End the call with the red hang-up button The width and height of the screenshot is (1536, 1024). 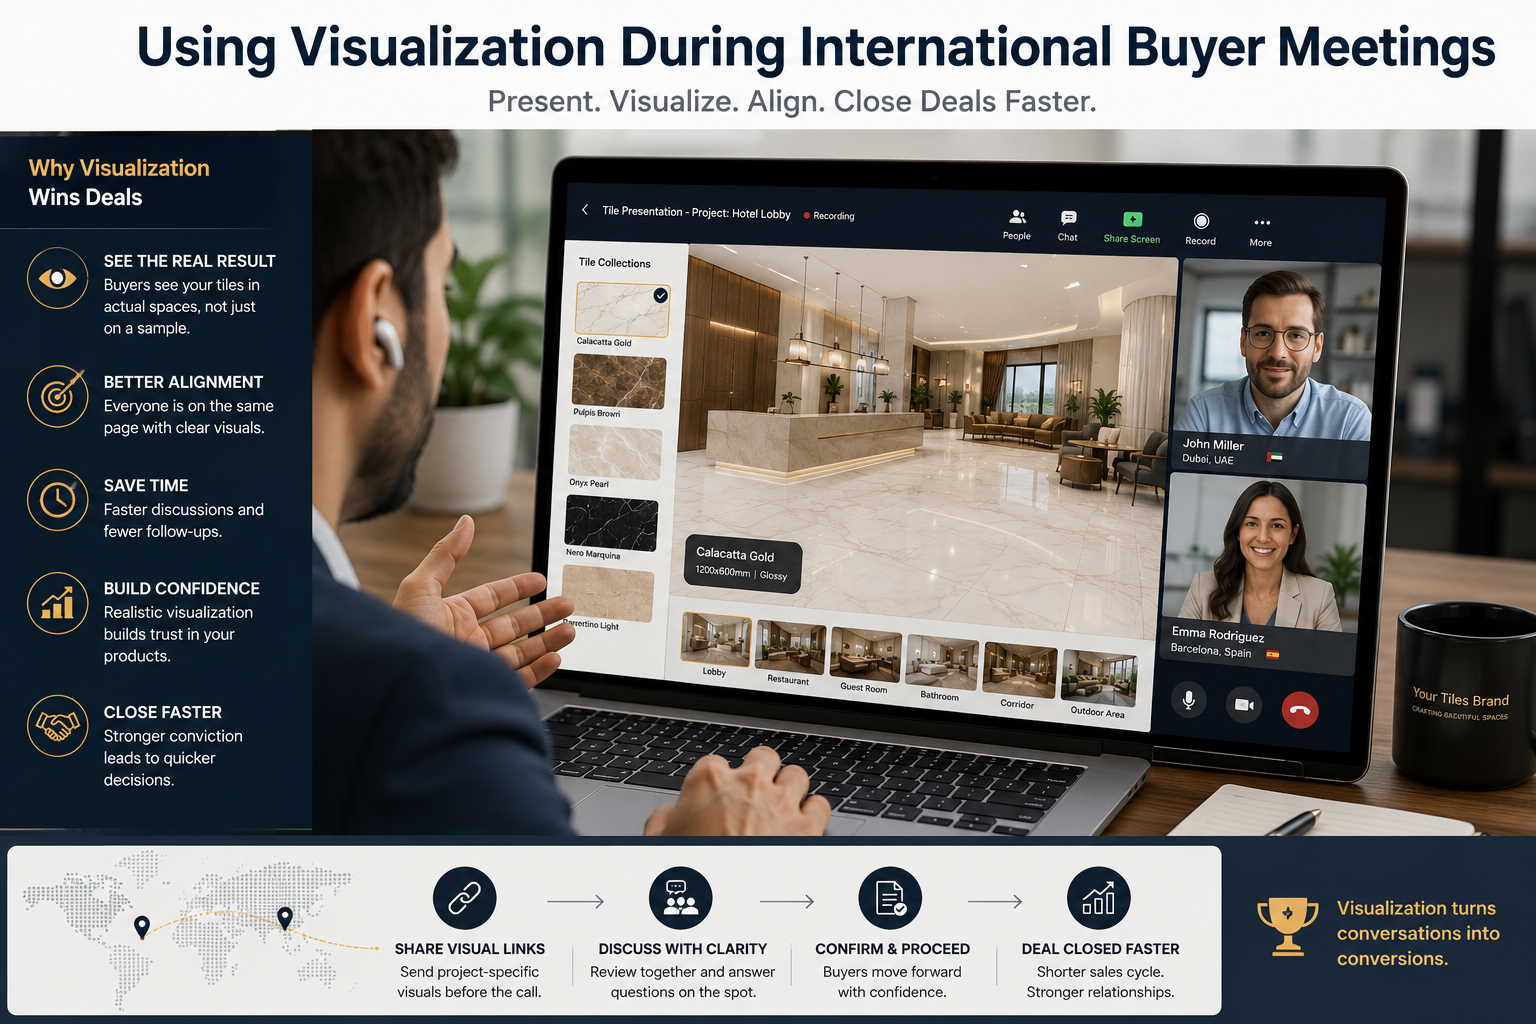[1300, 710]
